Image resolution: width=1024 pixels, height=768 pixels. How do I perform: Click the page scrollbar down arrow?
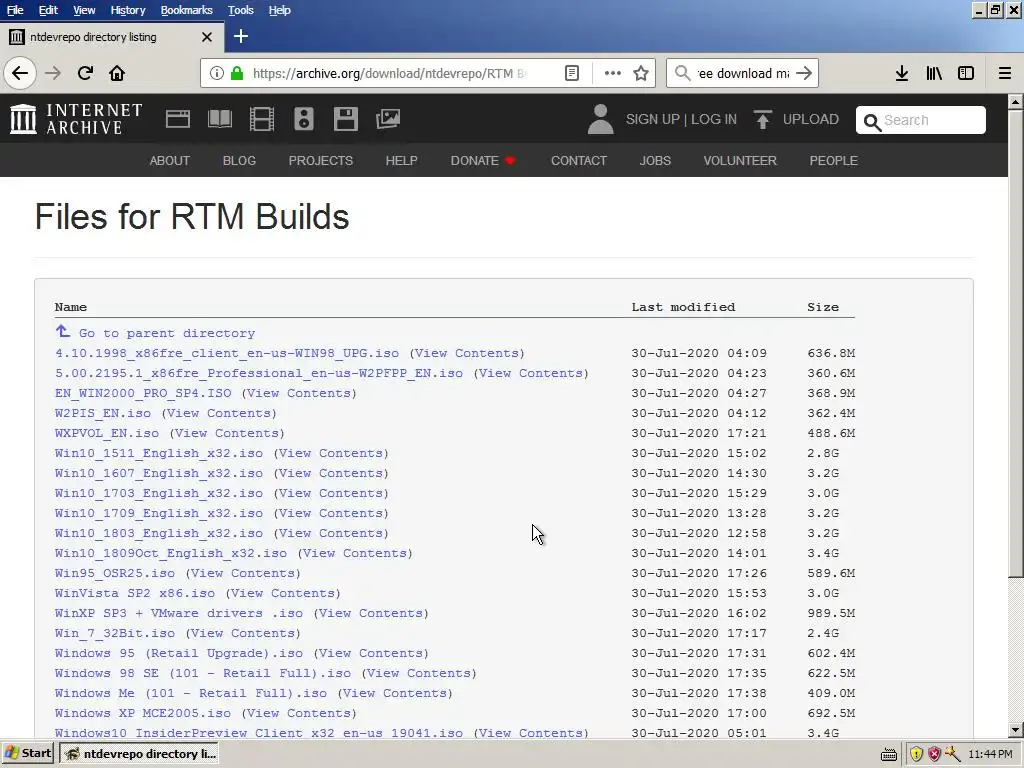pyautogui.click(x=1016, y=730)
